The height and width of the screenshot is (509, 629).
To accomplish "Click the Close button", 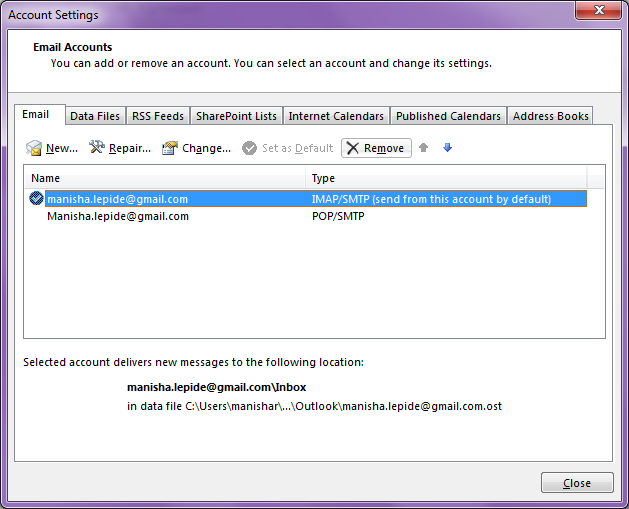I will point(577,483).
